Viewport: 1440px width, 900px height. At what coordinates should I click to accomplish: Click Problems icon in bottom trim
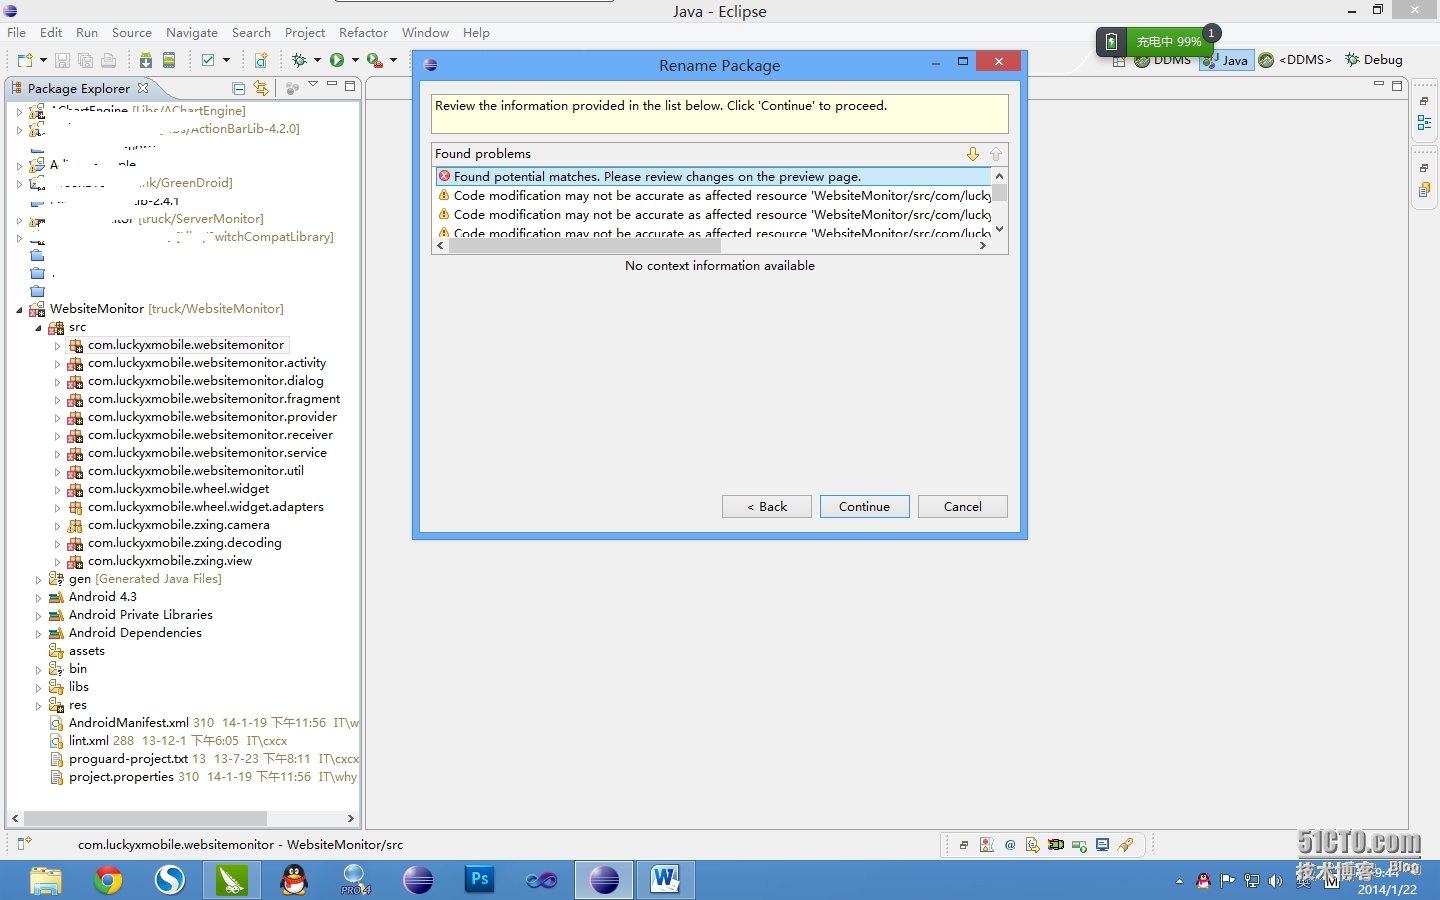[987, 845]
